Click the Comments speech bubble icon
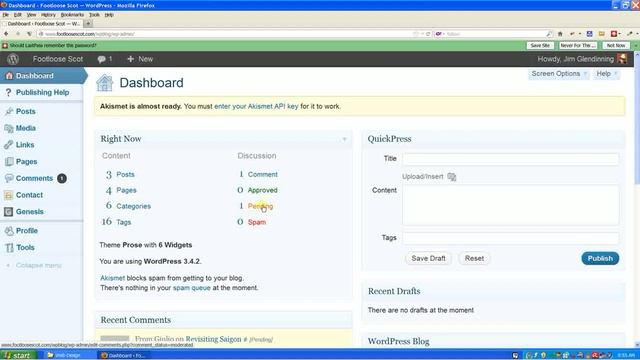 9,178
